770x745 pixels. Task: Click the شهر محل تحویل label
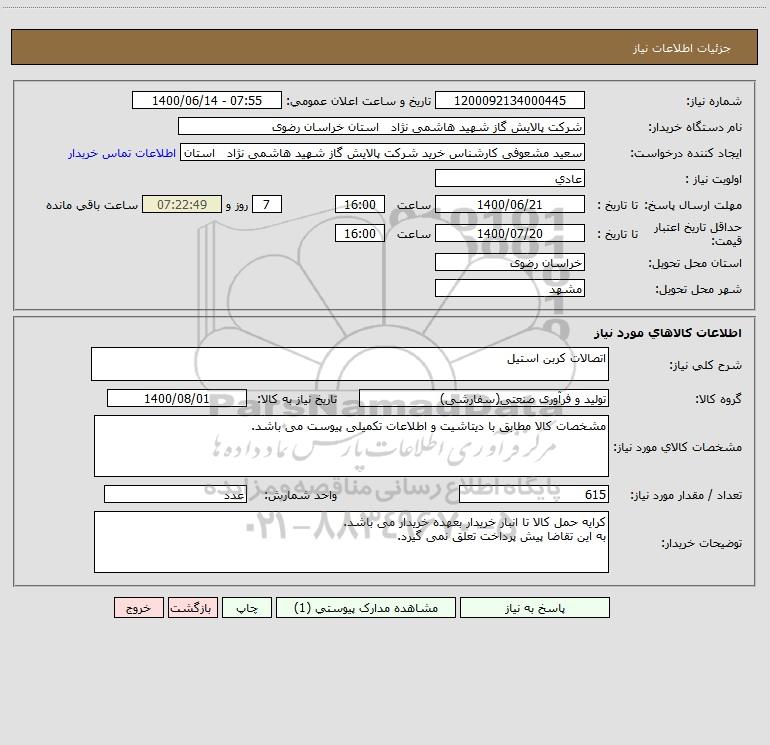click(699, 289)
